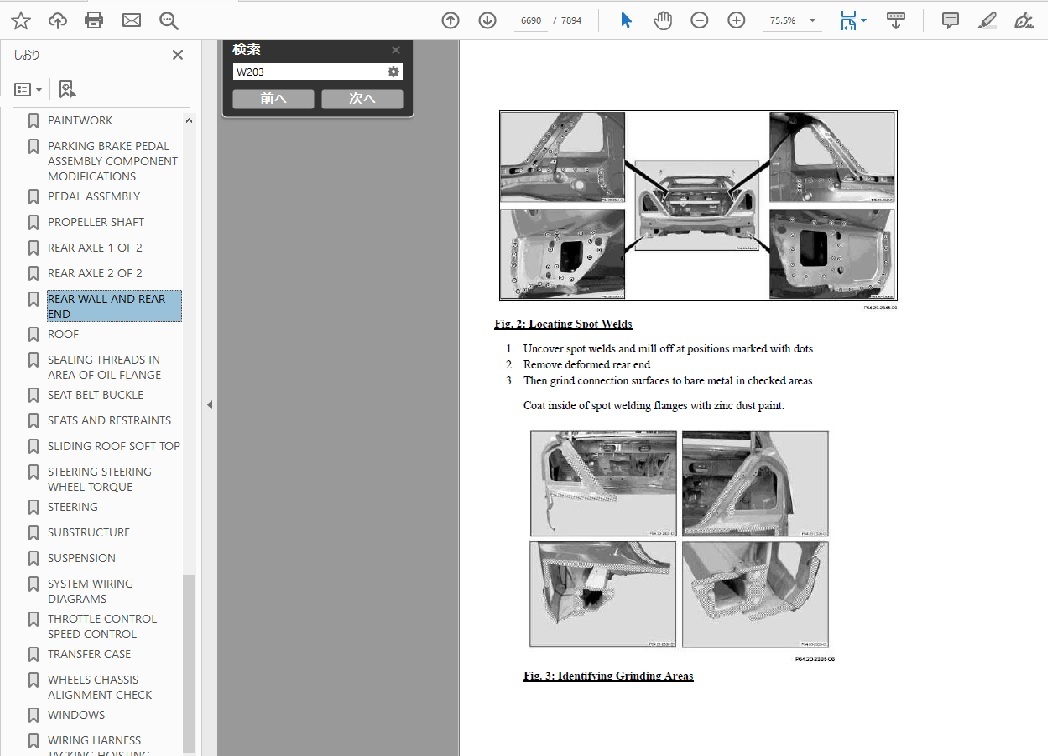The image size is (1048, 756).
Task: Open the REAR AXLE 1 OF 2 bookmark
Action: 95,248
